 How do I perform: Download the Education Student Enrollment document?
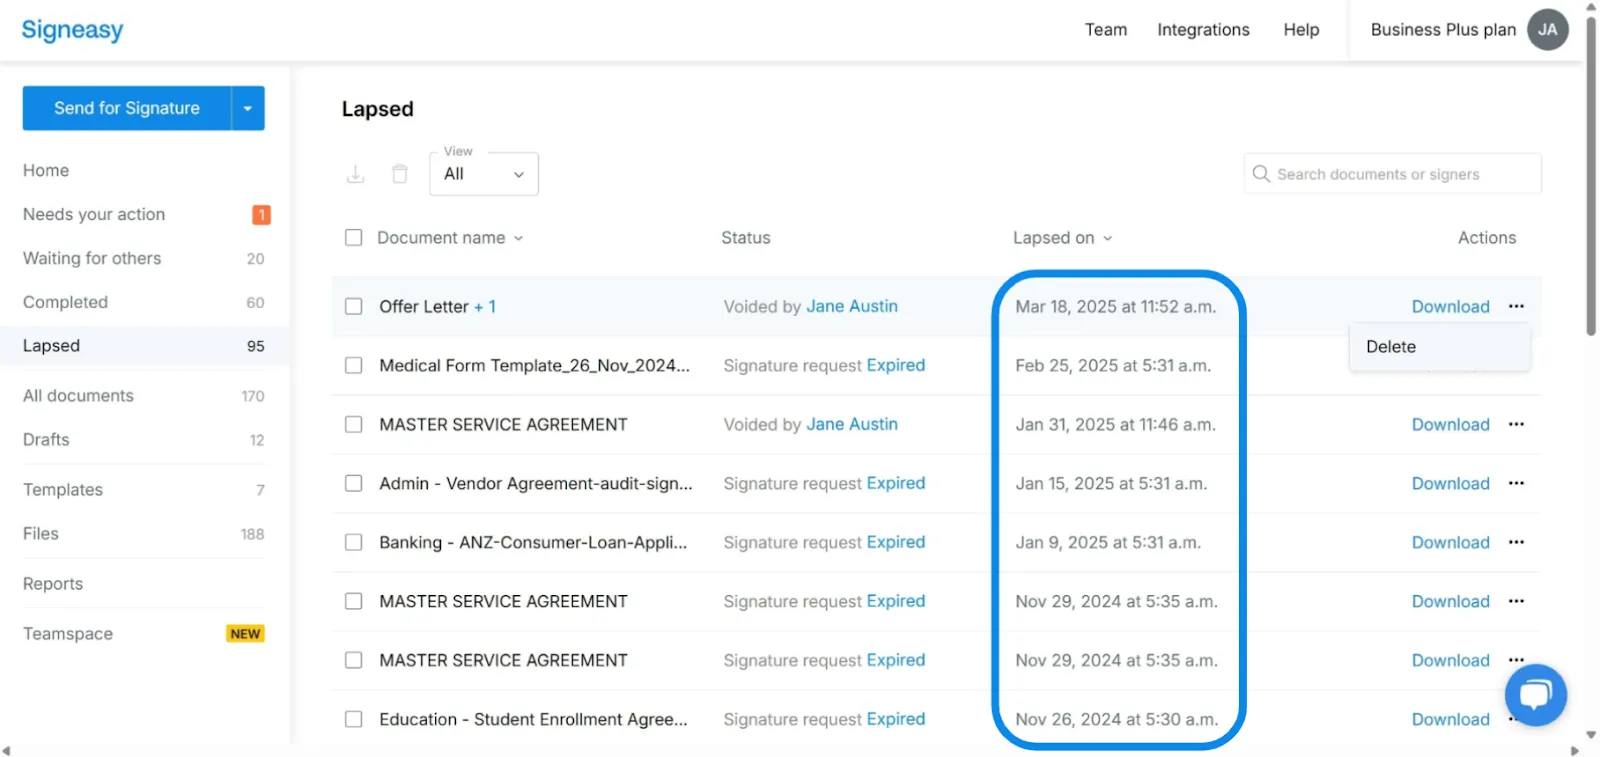(1450, 720)
